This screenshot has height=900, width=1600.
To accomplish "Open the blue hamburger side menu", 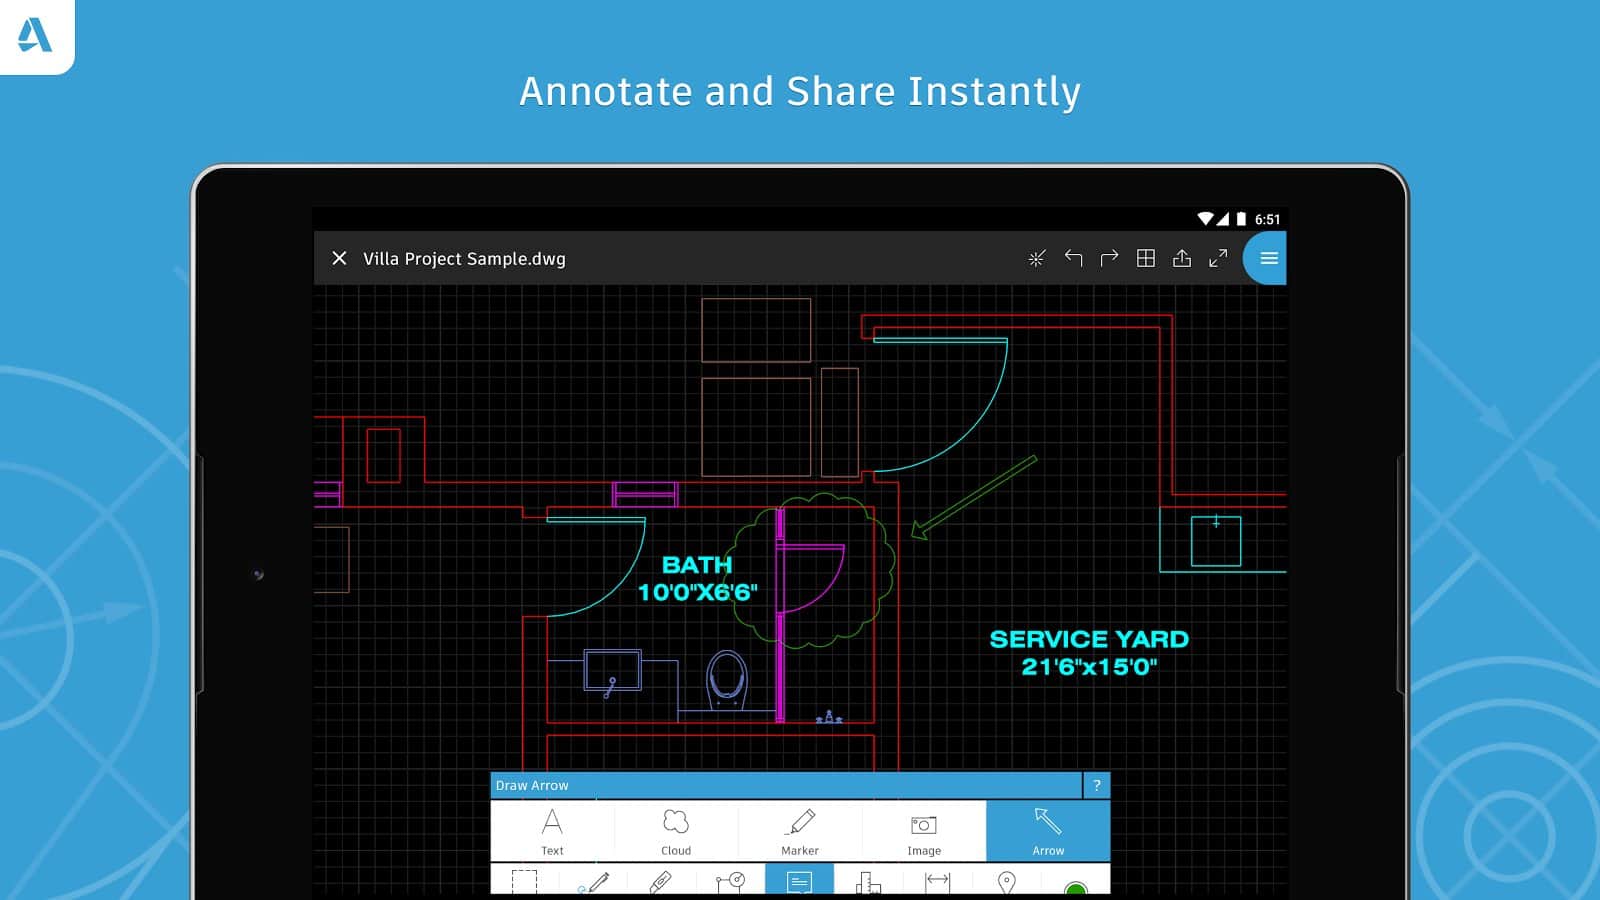I will (1268, 258).
